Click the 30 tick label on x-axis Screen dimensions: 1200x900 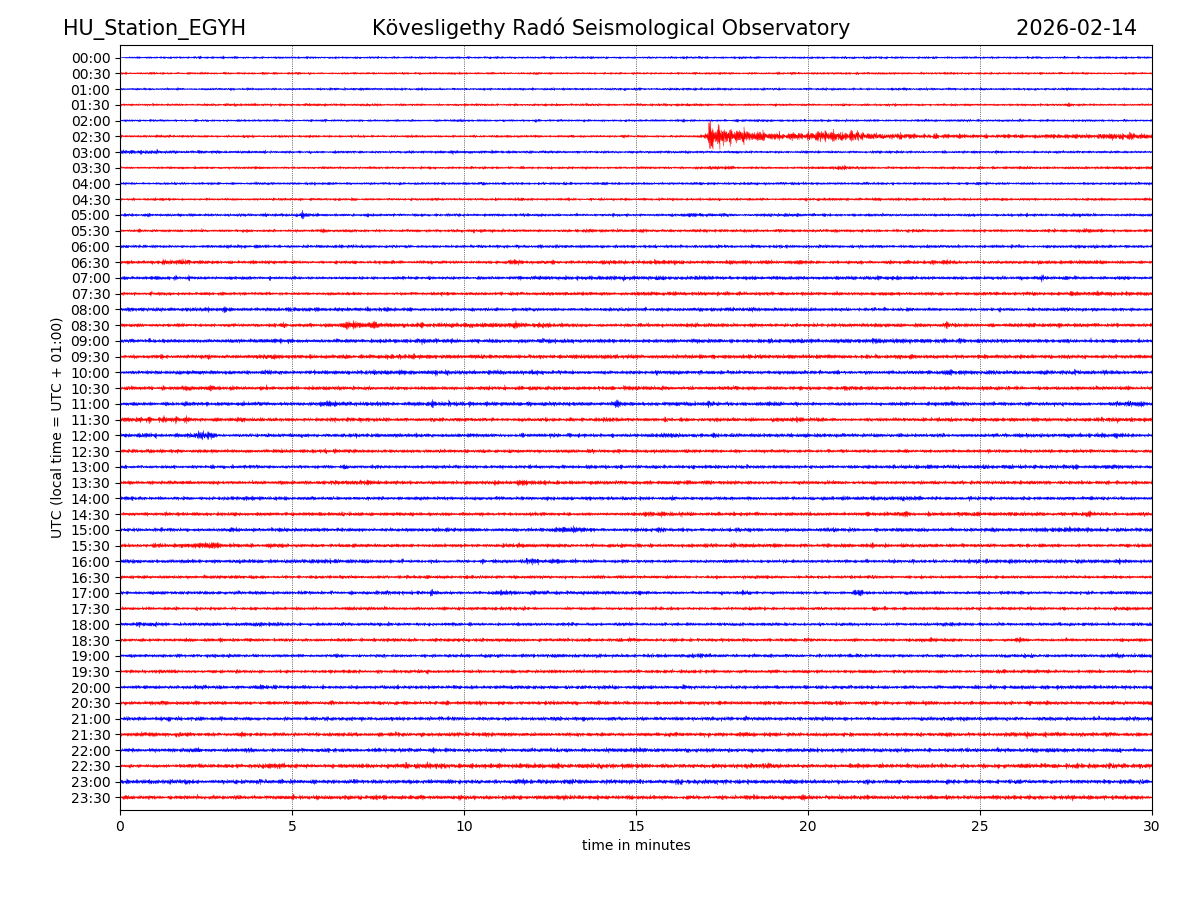[x=1152, y=826]
